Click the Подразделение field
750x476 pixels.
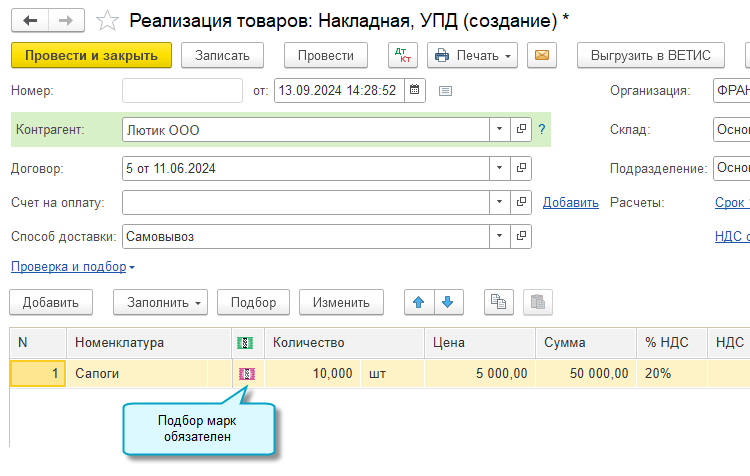click(x=732, y=168)
